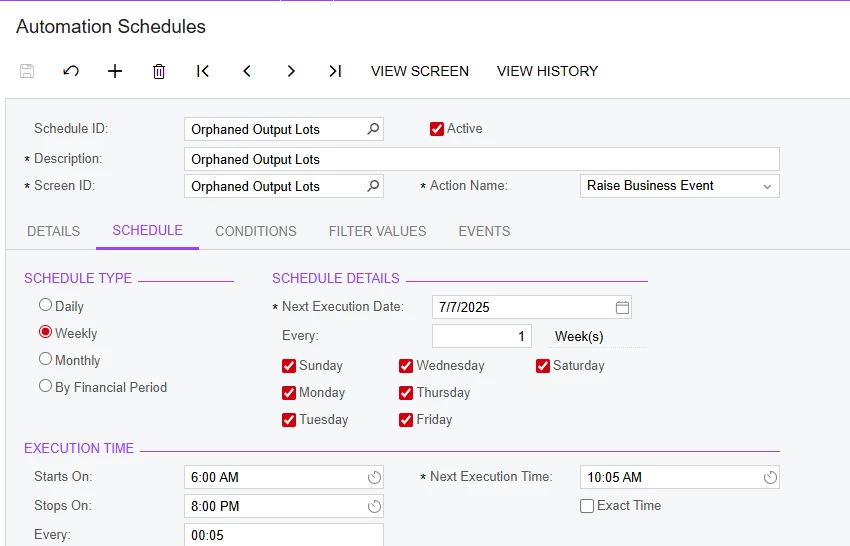850x546 pixels.
Task: Open Schedule ID lookup magnifier
Action: 373,129
